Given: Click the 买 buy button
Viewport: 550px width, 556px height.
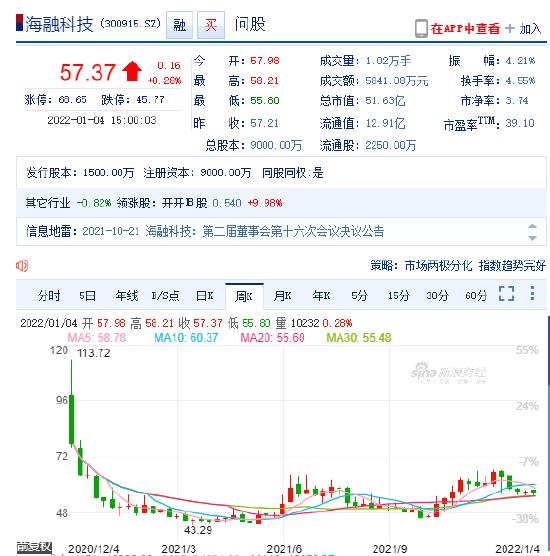Looking at the screenshot, I should pos(211,25).
